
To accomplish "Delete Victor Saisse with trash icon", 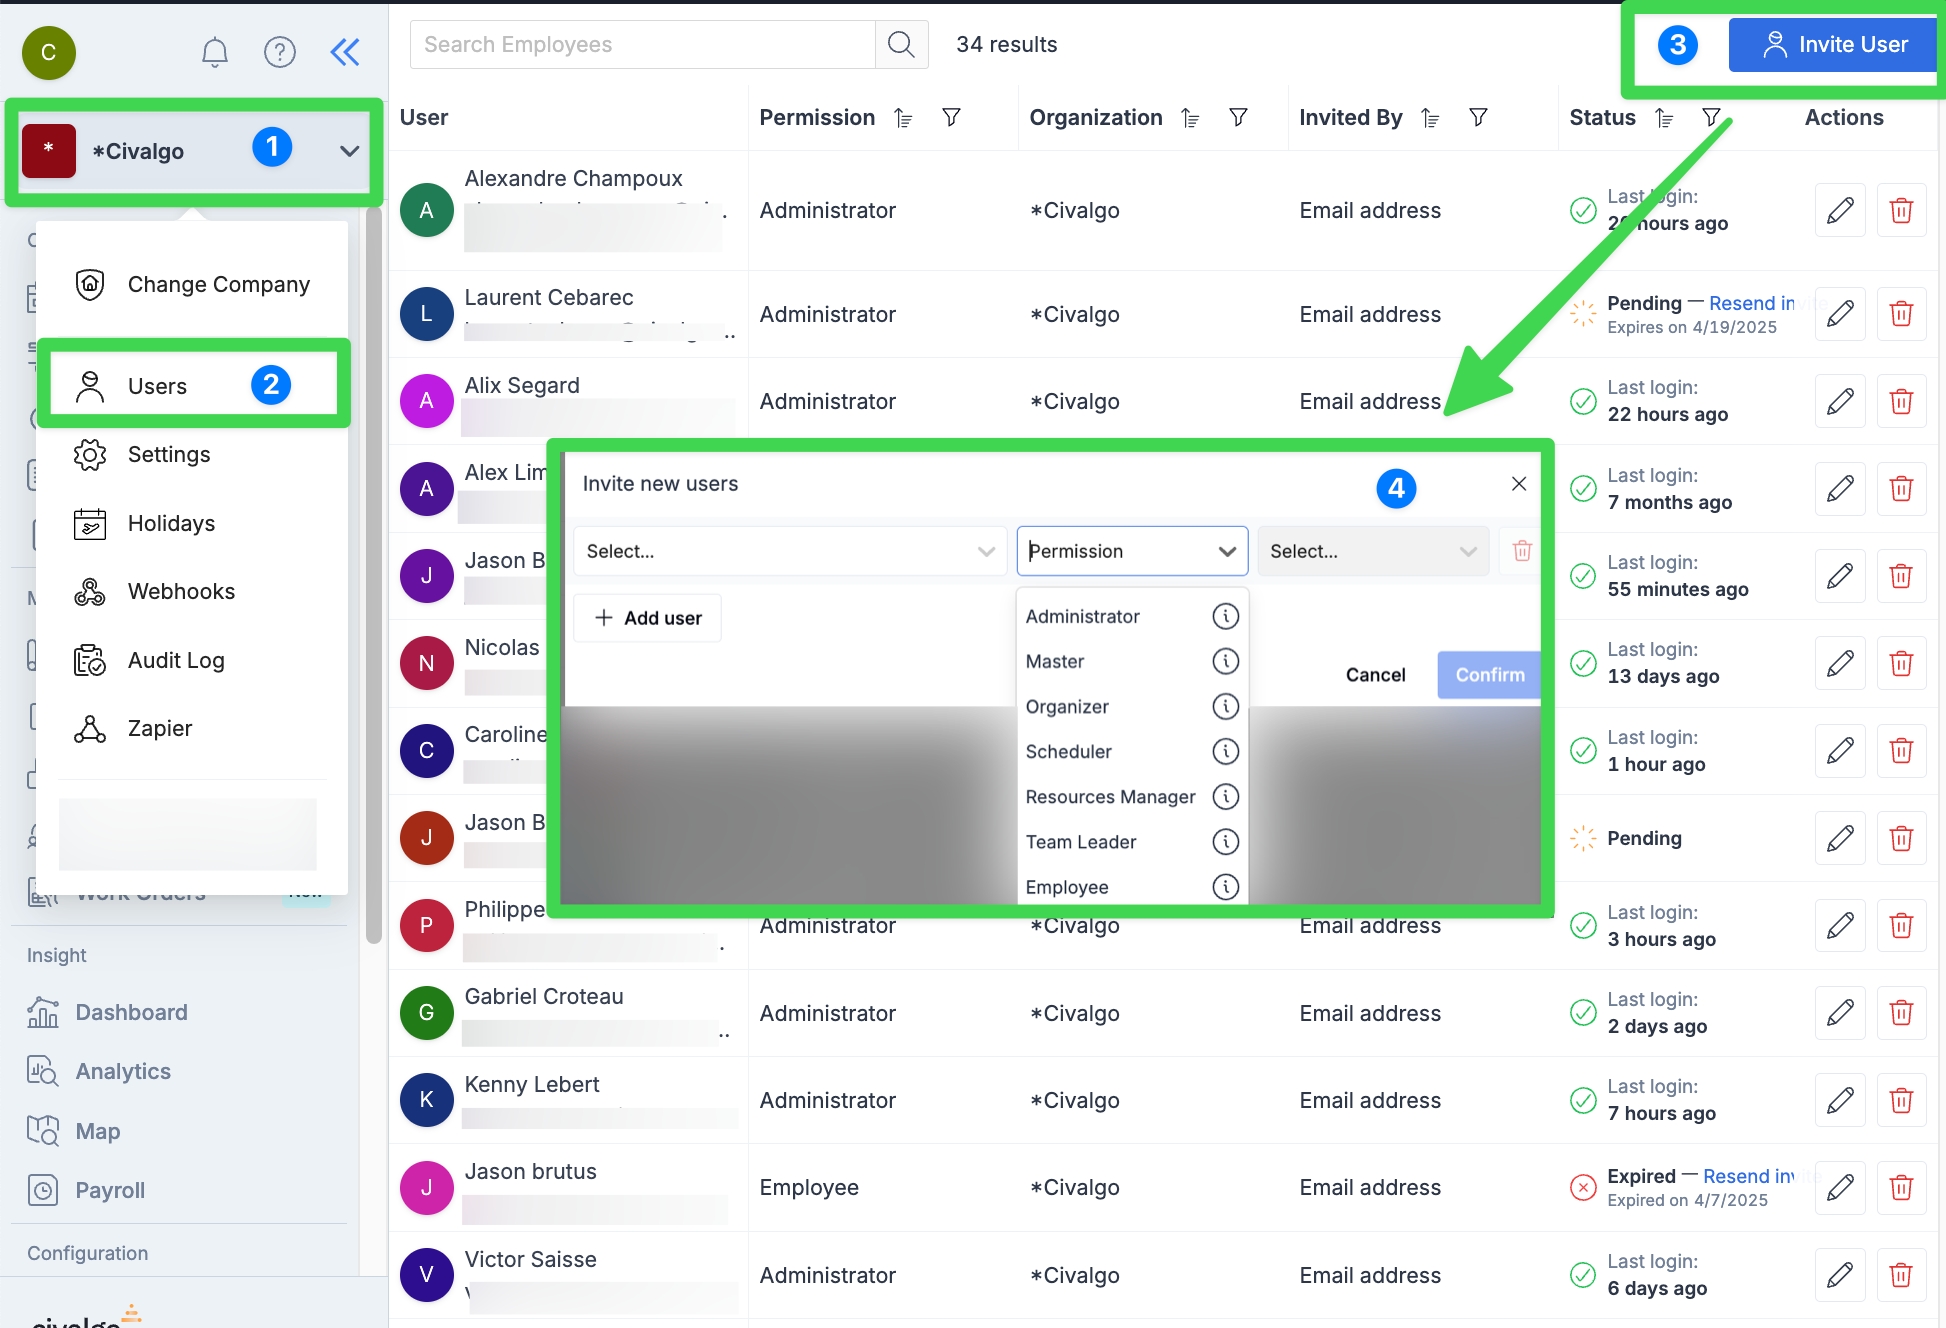I will click(1901, 1275).
